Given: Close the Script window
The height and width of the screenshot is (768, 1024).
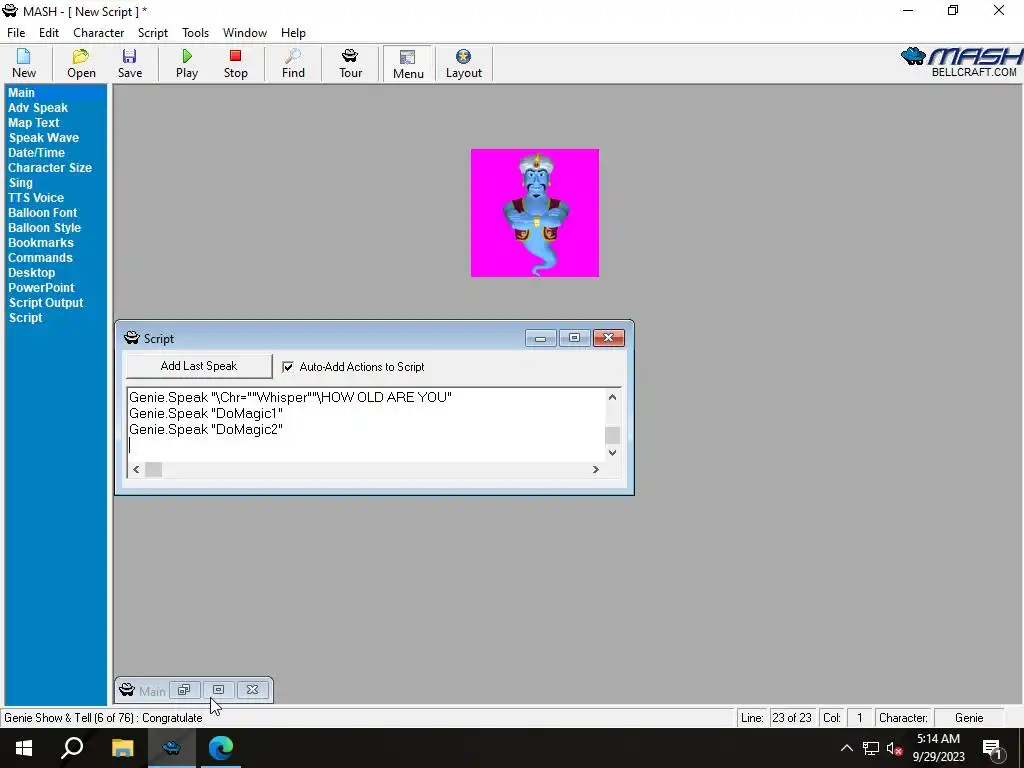Looking at the screenshot, I should (609, 338).
